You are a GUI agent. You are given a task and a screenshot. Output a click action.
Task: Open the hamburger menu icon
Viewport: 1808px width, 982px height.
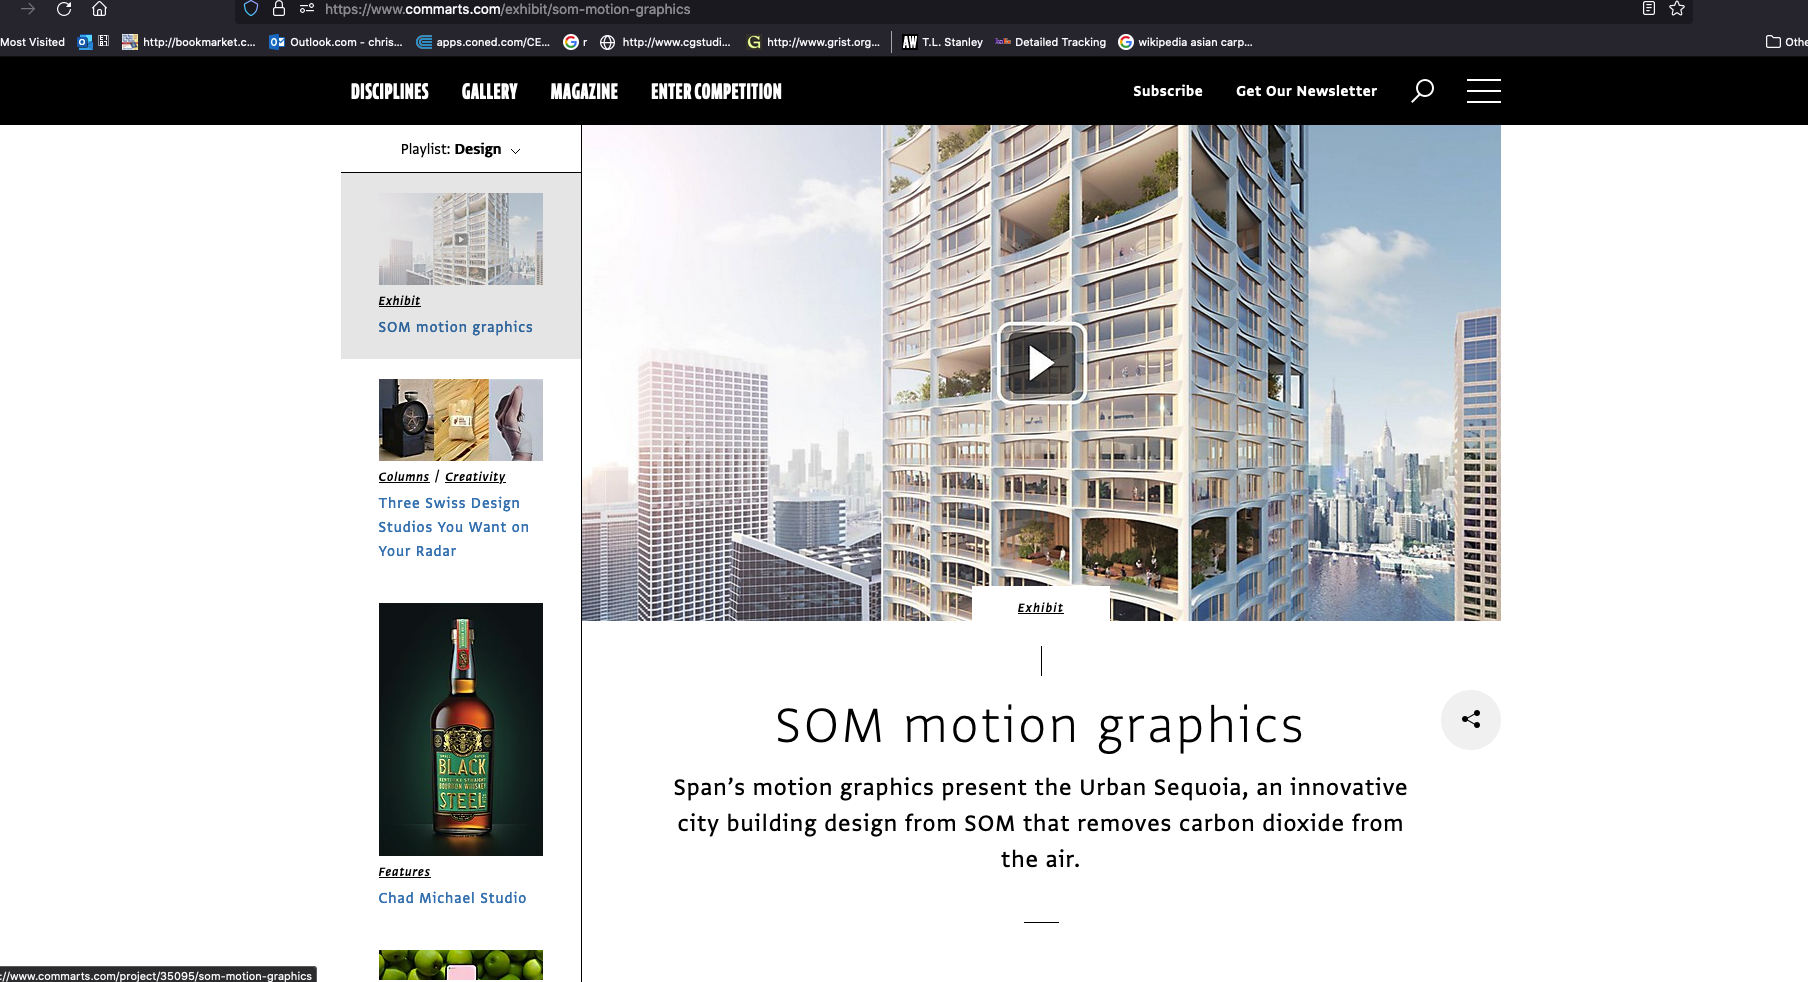(x=1483, y=91)
